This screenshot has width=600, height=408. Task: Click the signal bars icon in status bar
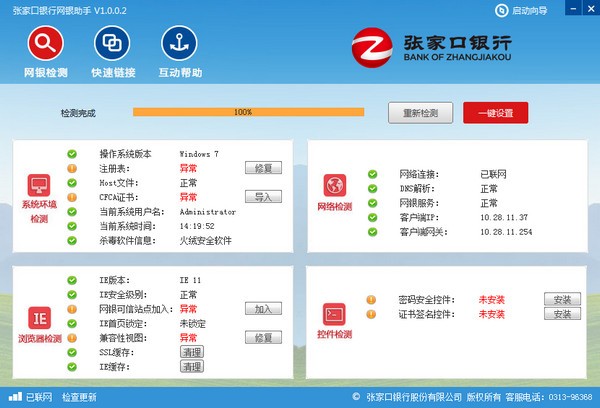tap(15, 397)
